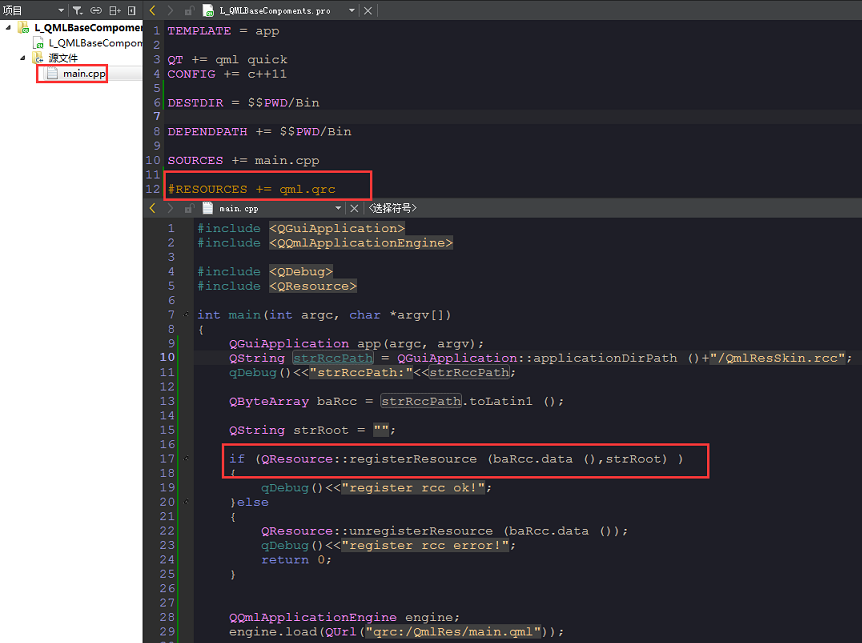Toggle the main.cpp write lock icon
The height and width of the screenshot is (643, 862).
pyautogui.click(x=189, y=208)
